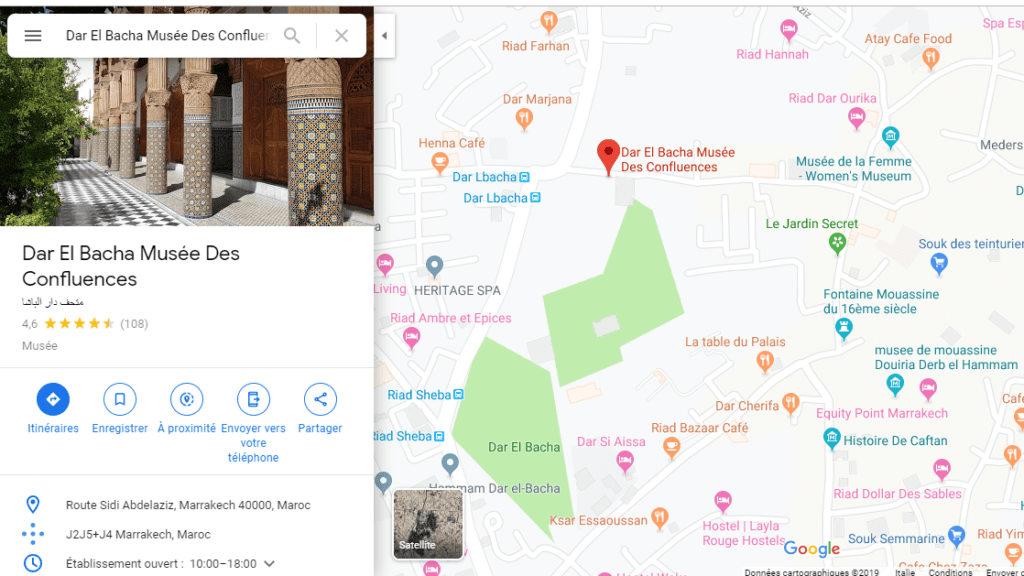
Task: Collapse the side panel arrow
Action: pos(385,36)
